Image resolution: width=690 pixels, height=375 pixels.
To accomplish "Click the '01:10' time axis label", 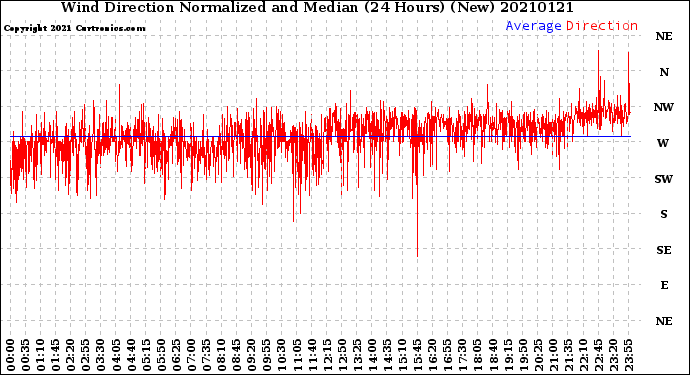I will [41, 356].
